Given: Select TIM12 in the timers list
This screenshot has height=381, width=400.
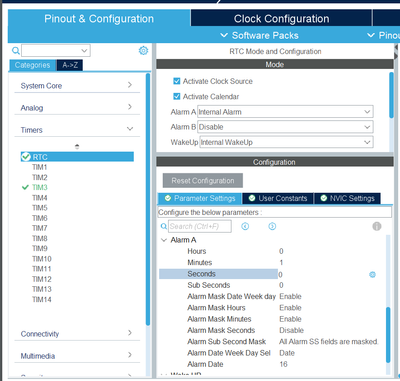Looking at the screenshot, I should coord(42,279).
